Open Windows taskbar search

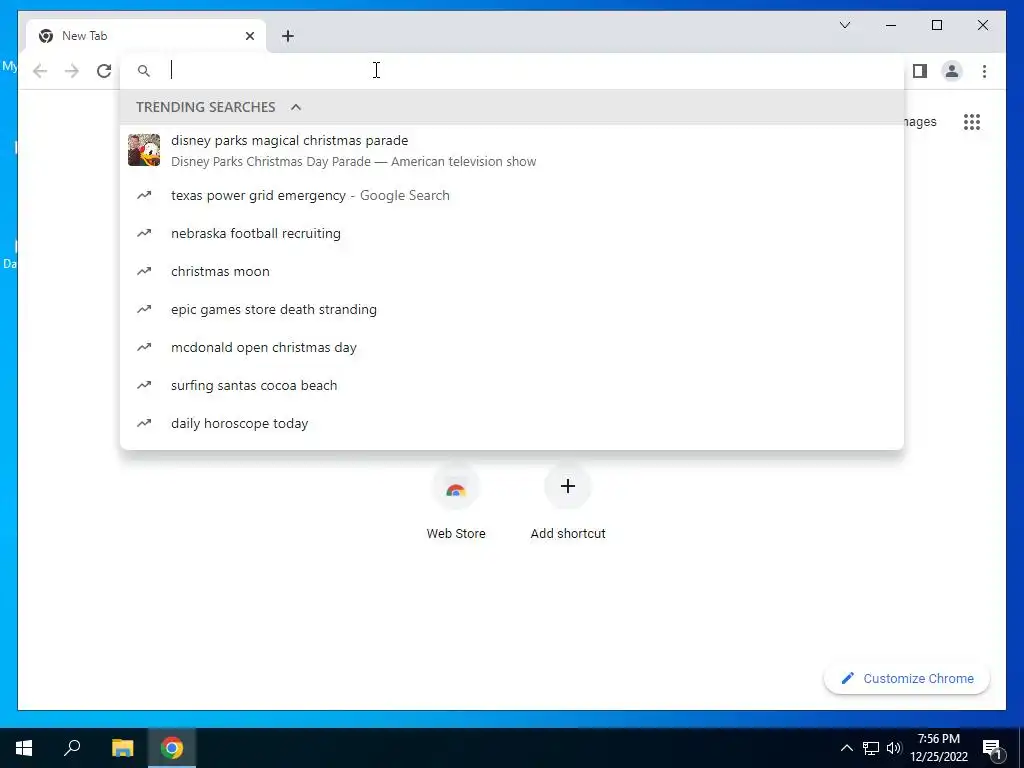tap(72, 748)
